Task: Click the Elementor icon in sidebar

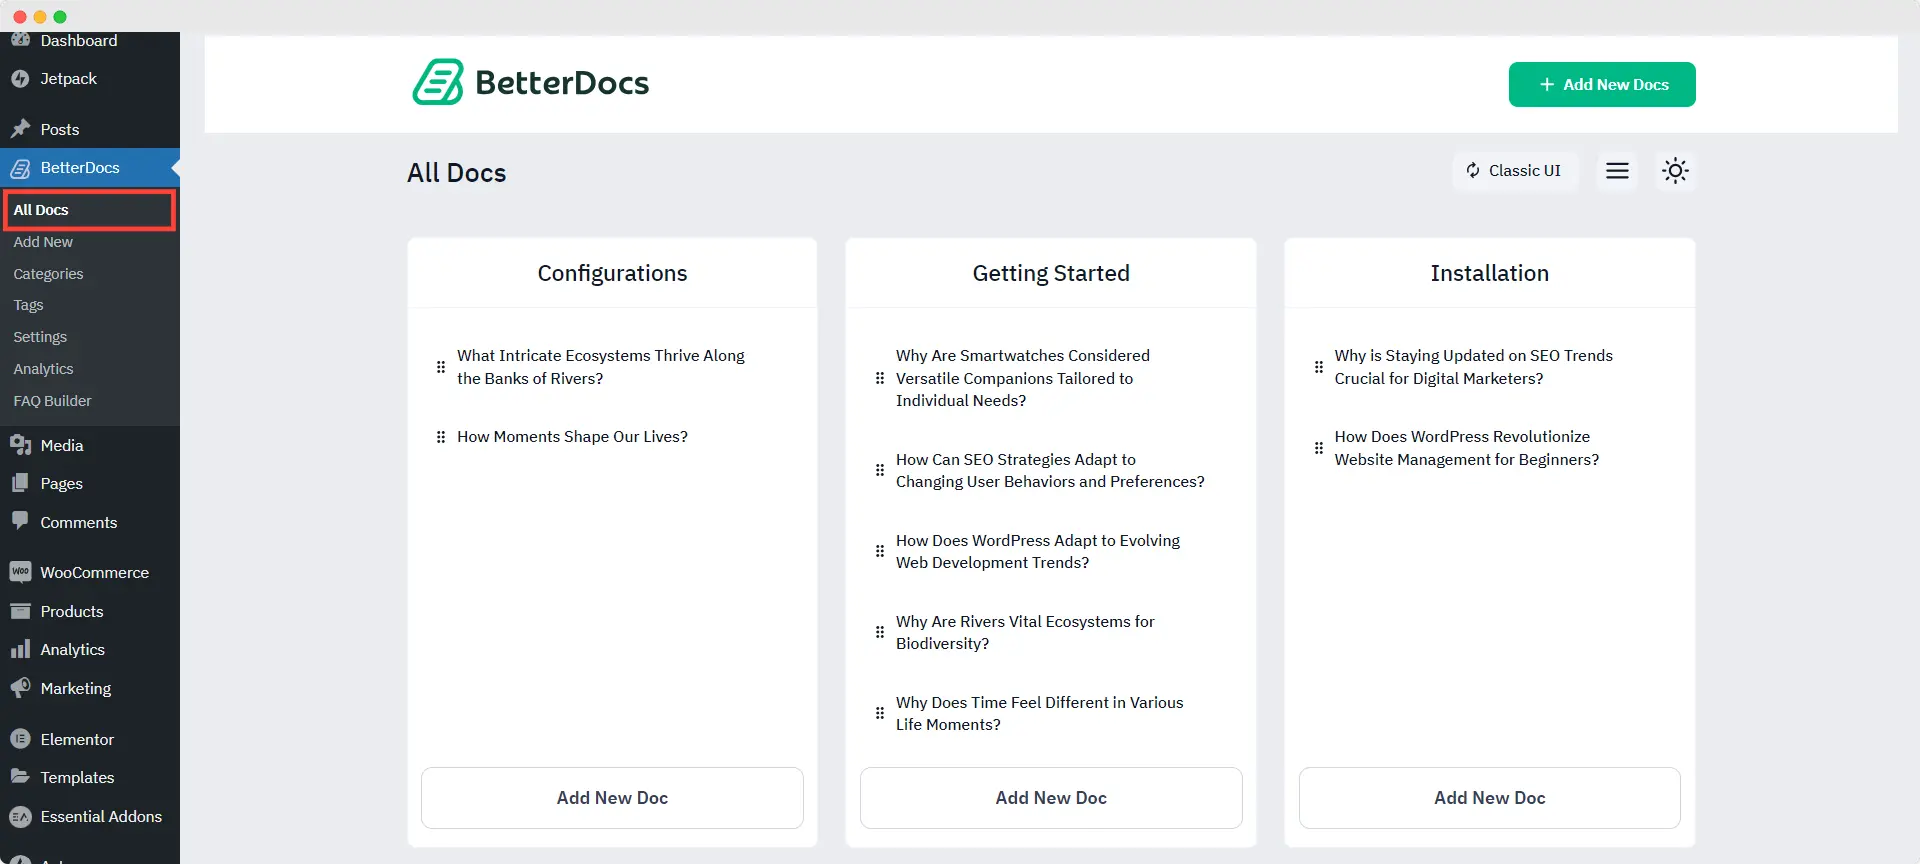Action: point(20,739)
